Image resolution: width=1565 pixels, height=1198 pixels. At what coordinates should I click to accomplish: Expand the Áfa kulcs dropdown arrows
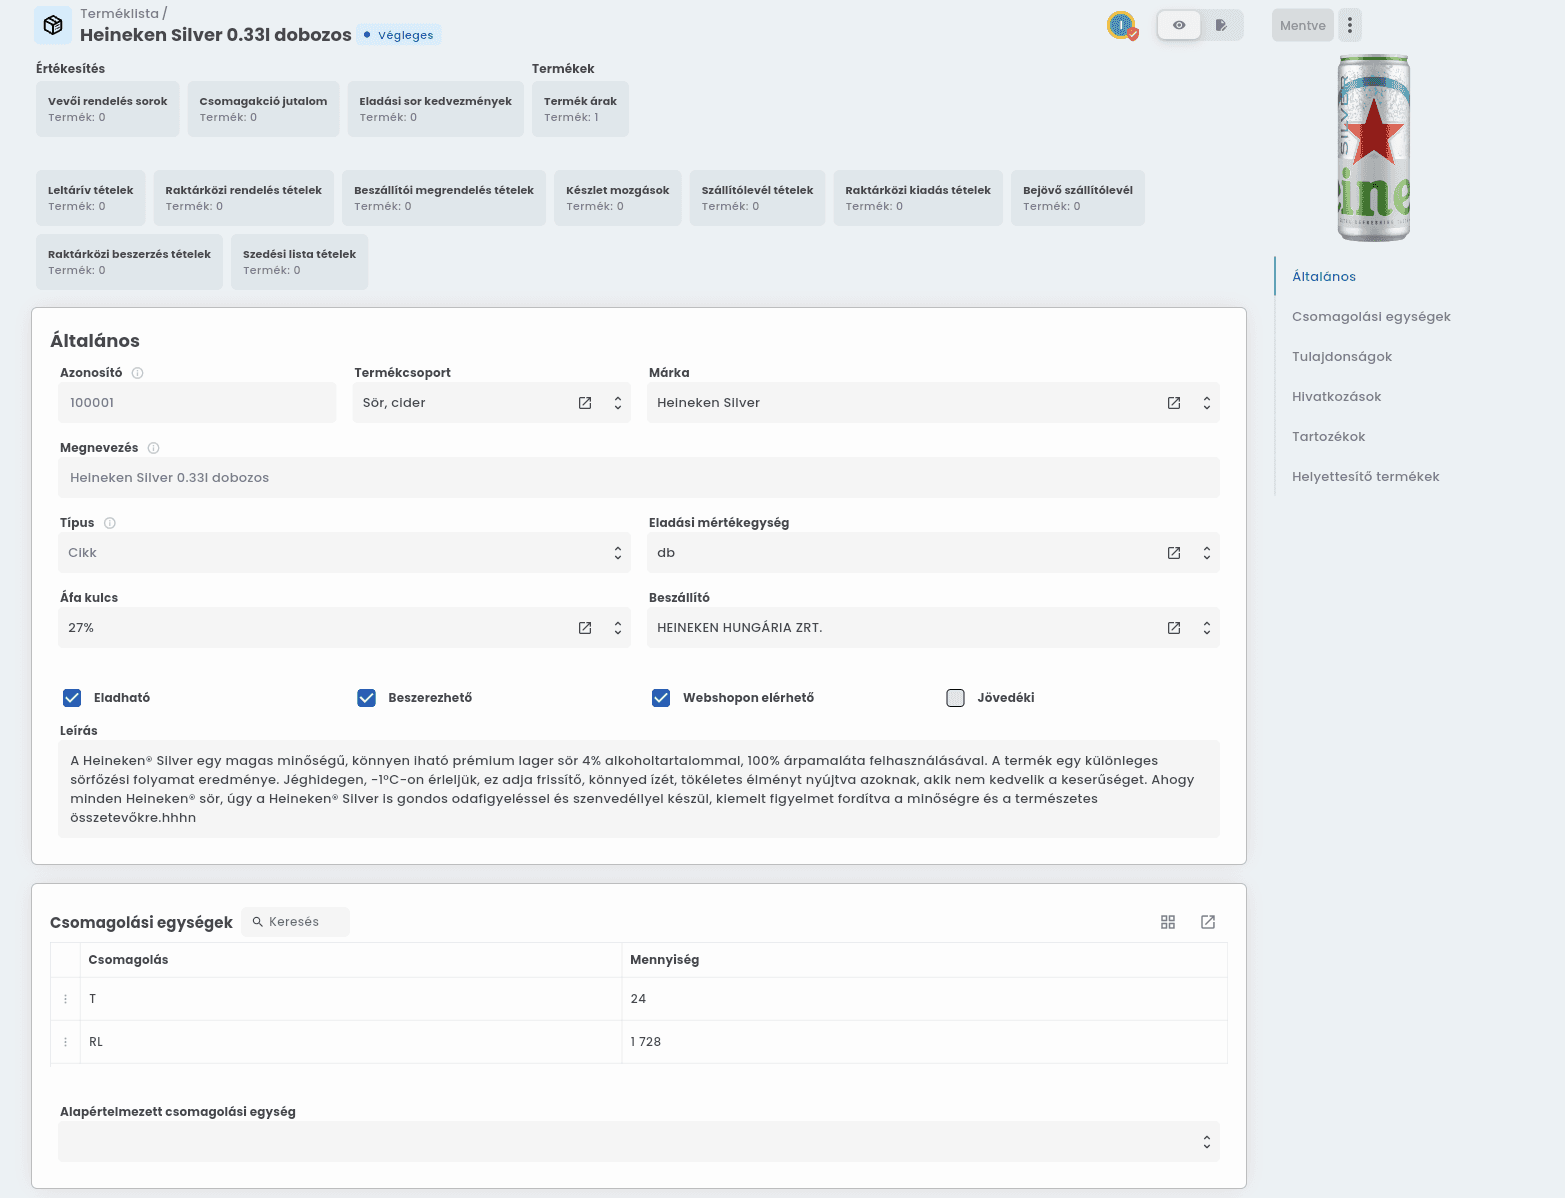point(618,628)
